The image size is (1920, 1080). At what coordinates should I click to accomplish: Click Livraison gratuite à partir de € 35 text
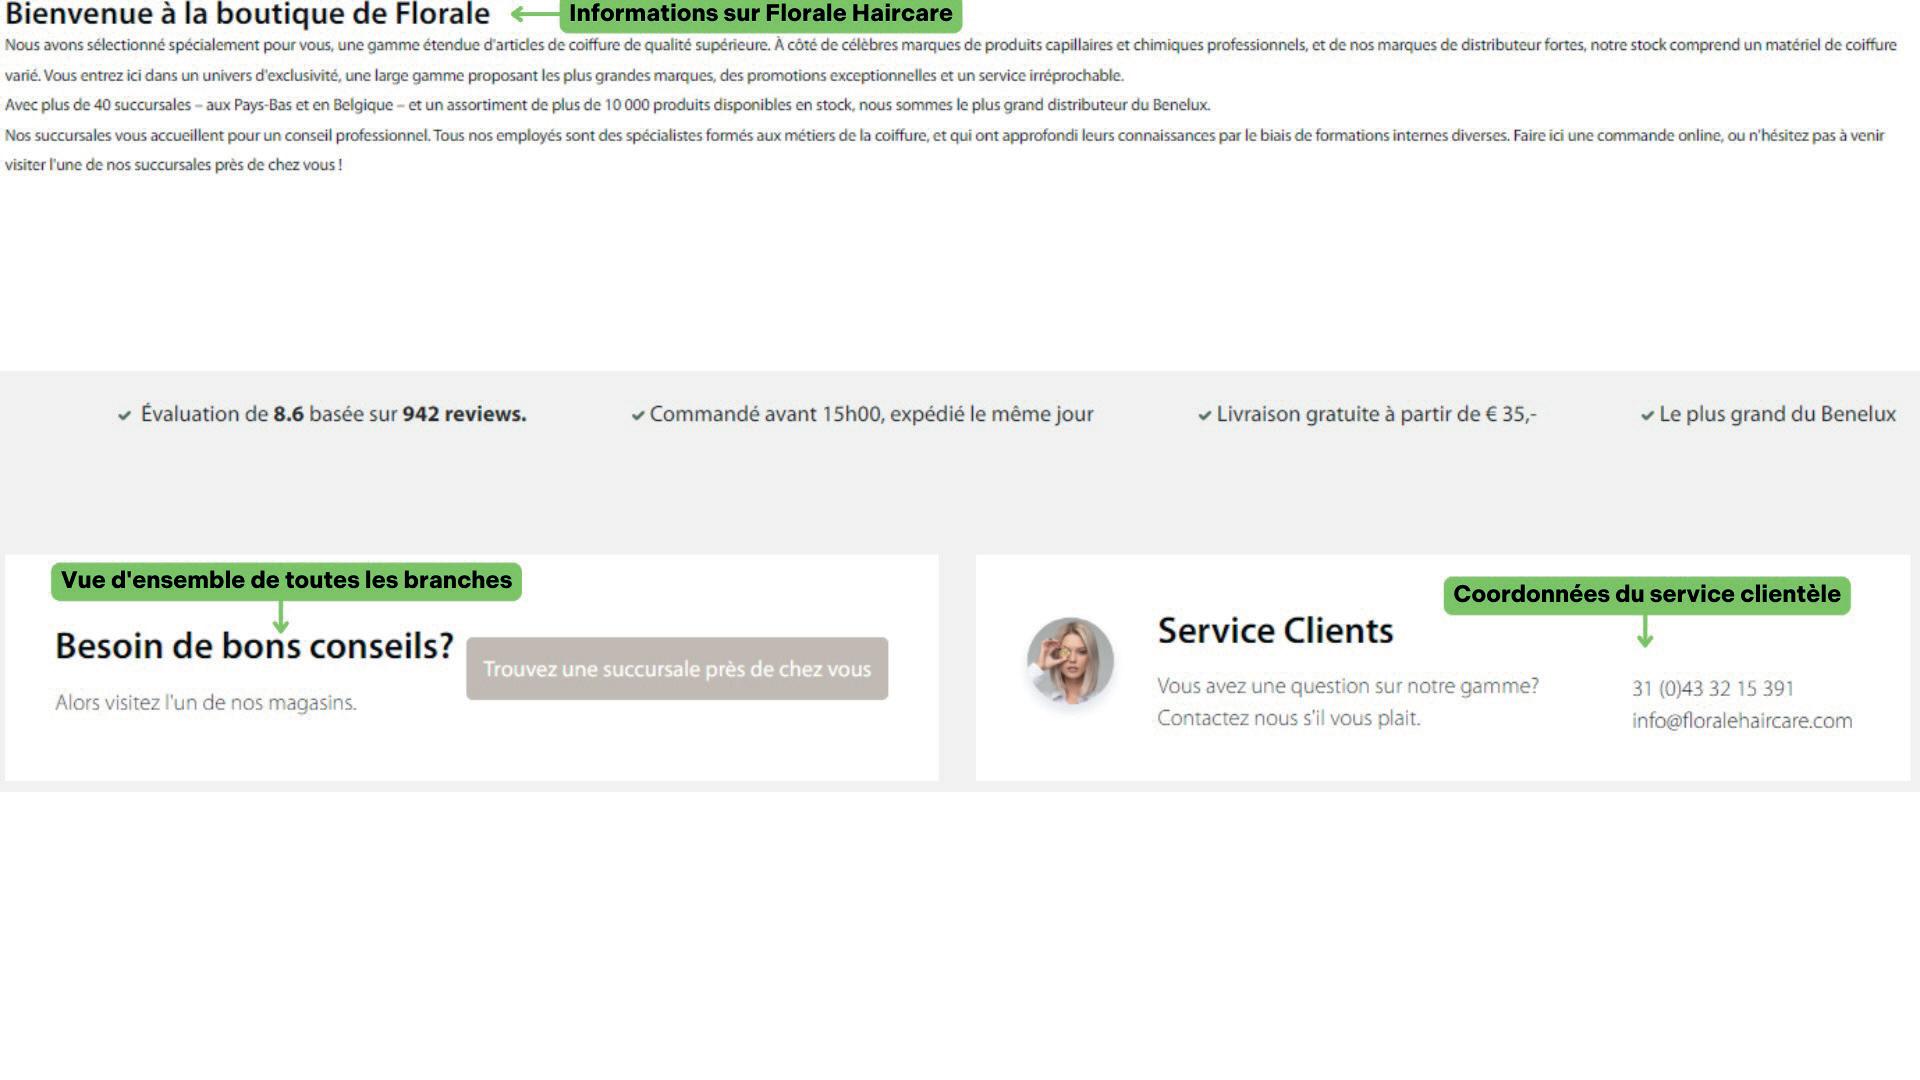click(1376, 414)
